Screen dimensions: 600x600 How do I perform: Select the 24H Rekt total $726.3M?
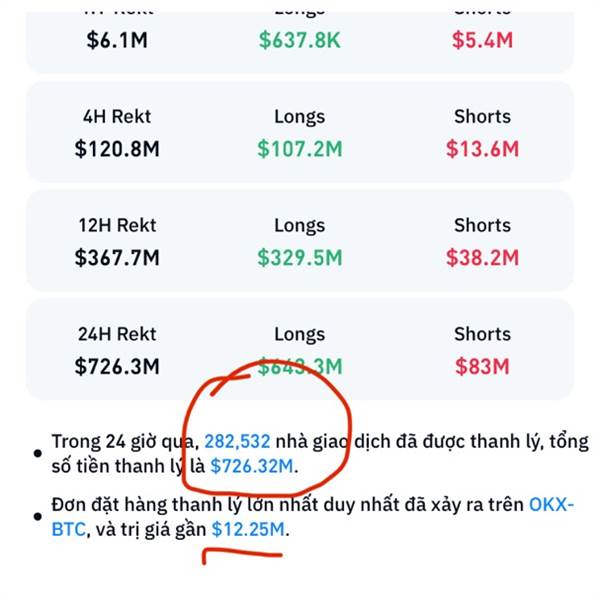click(x=117, y=366)
